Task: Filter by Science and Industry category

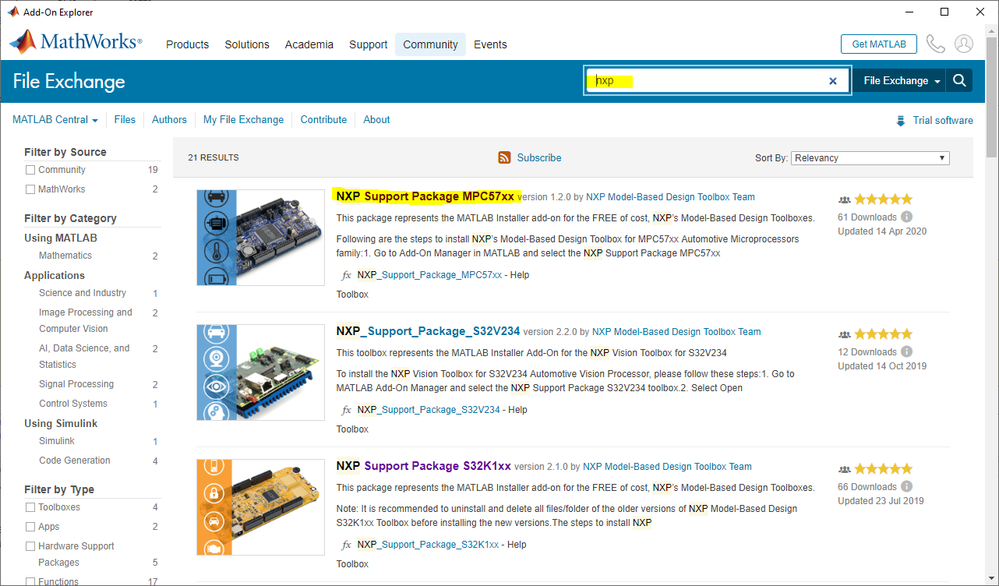Action: pos(82,293)
